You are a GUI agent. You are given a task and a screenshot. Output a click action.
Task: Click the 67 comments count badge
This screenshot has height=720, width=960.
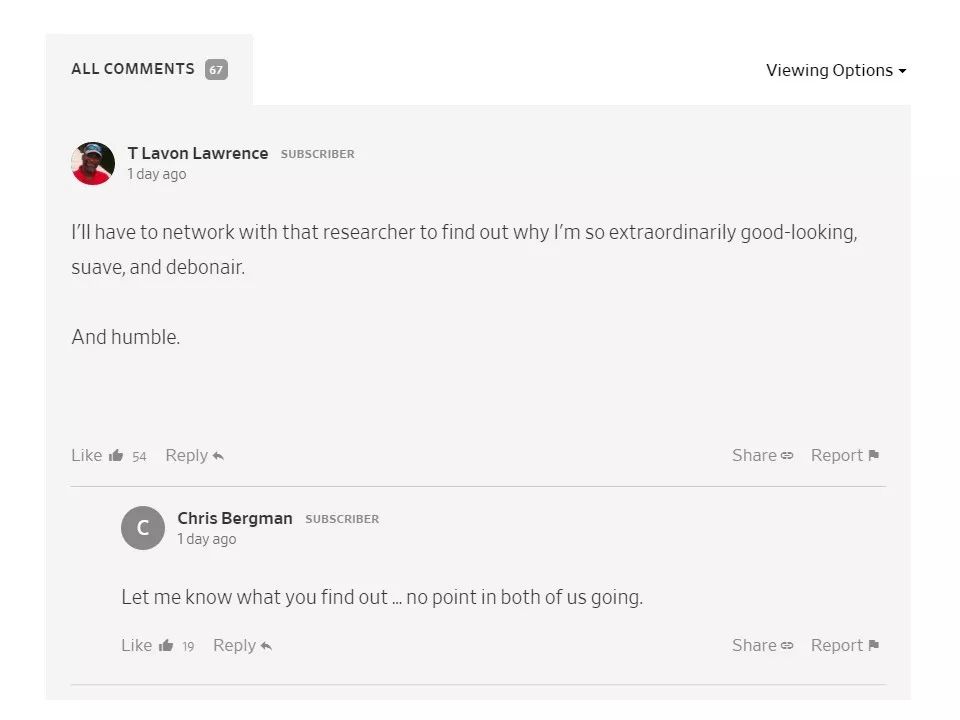click(x=216, y=70)
